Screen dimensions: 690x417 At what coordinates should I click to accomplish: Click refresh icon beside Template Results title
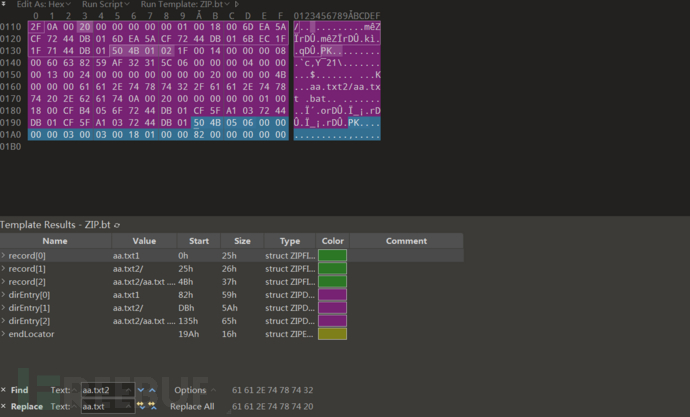[x=117, y=225]
